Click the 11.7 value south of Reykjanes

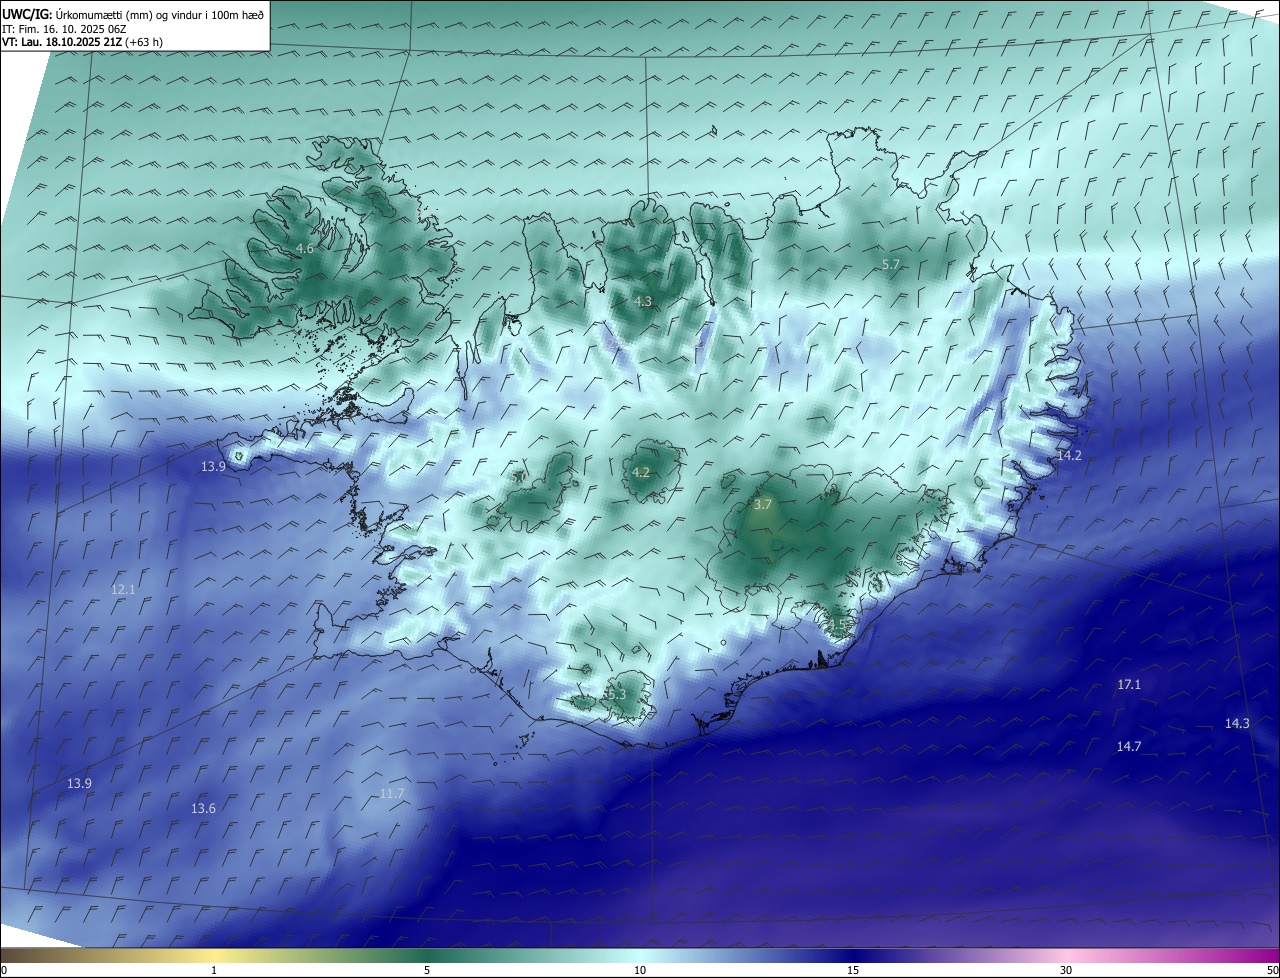click(392, 794)
